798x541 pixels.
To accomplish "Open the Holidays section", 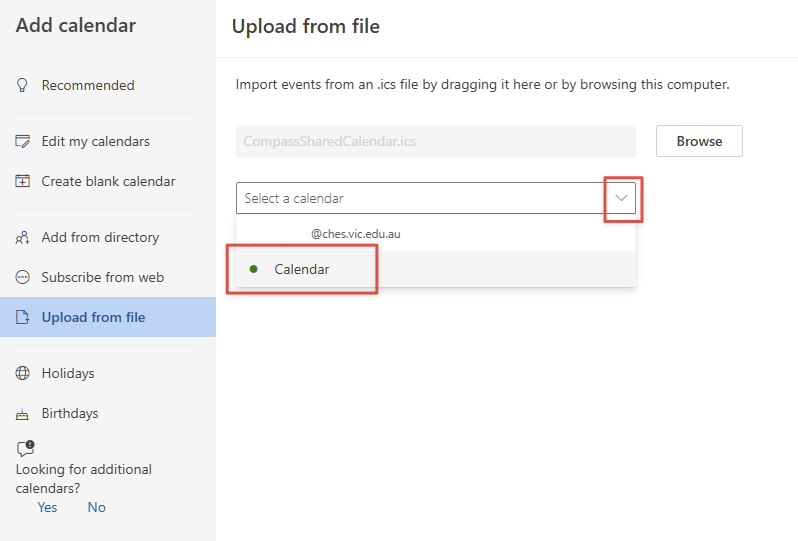I will [x=68, y=374].
